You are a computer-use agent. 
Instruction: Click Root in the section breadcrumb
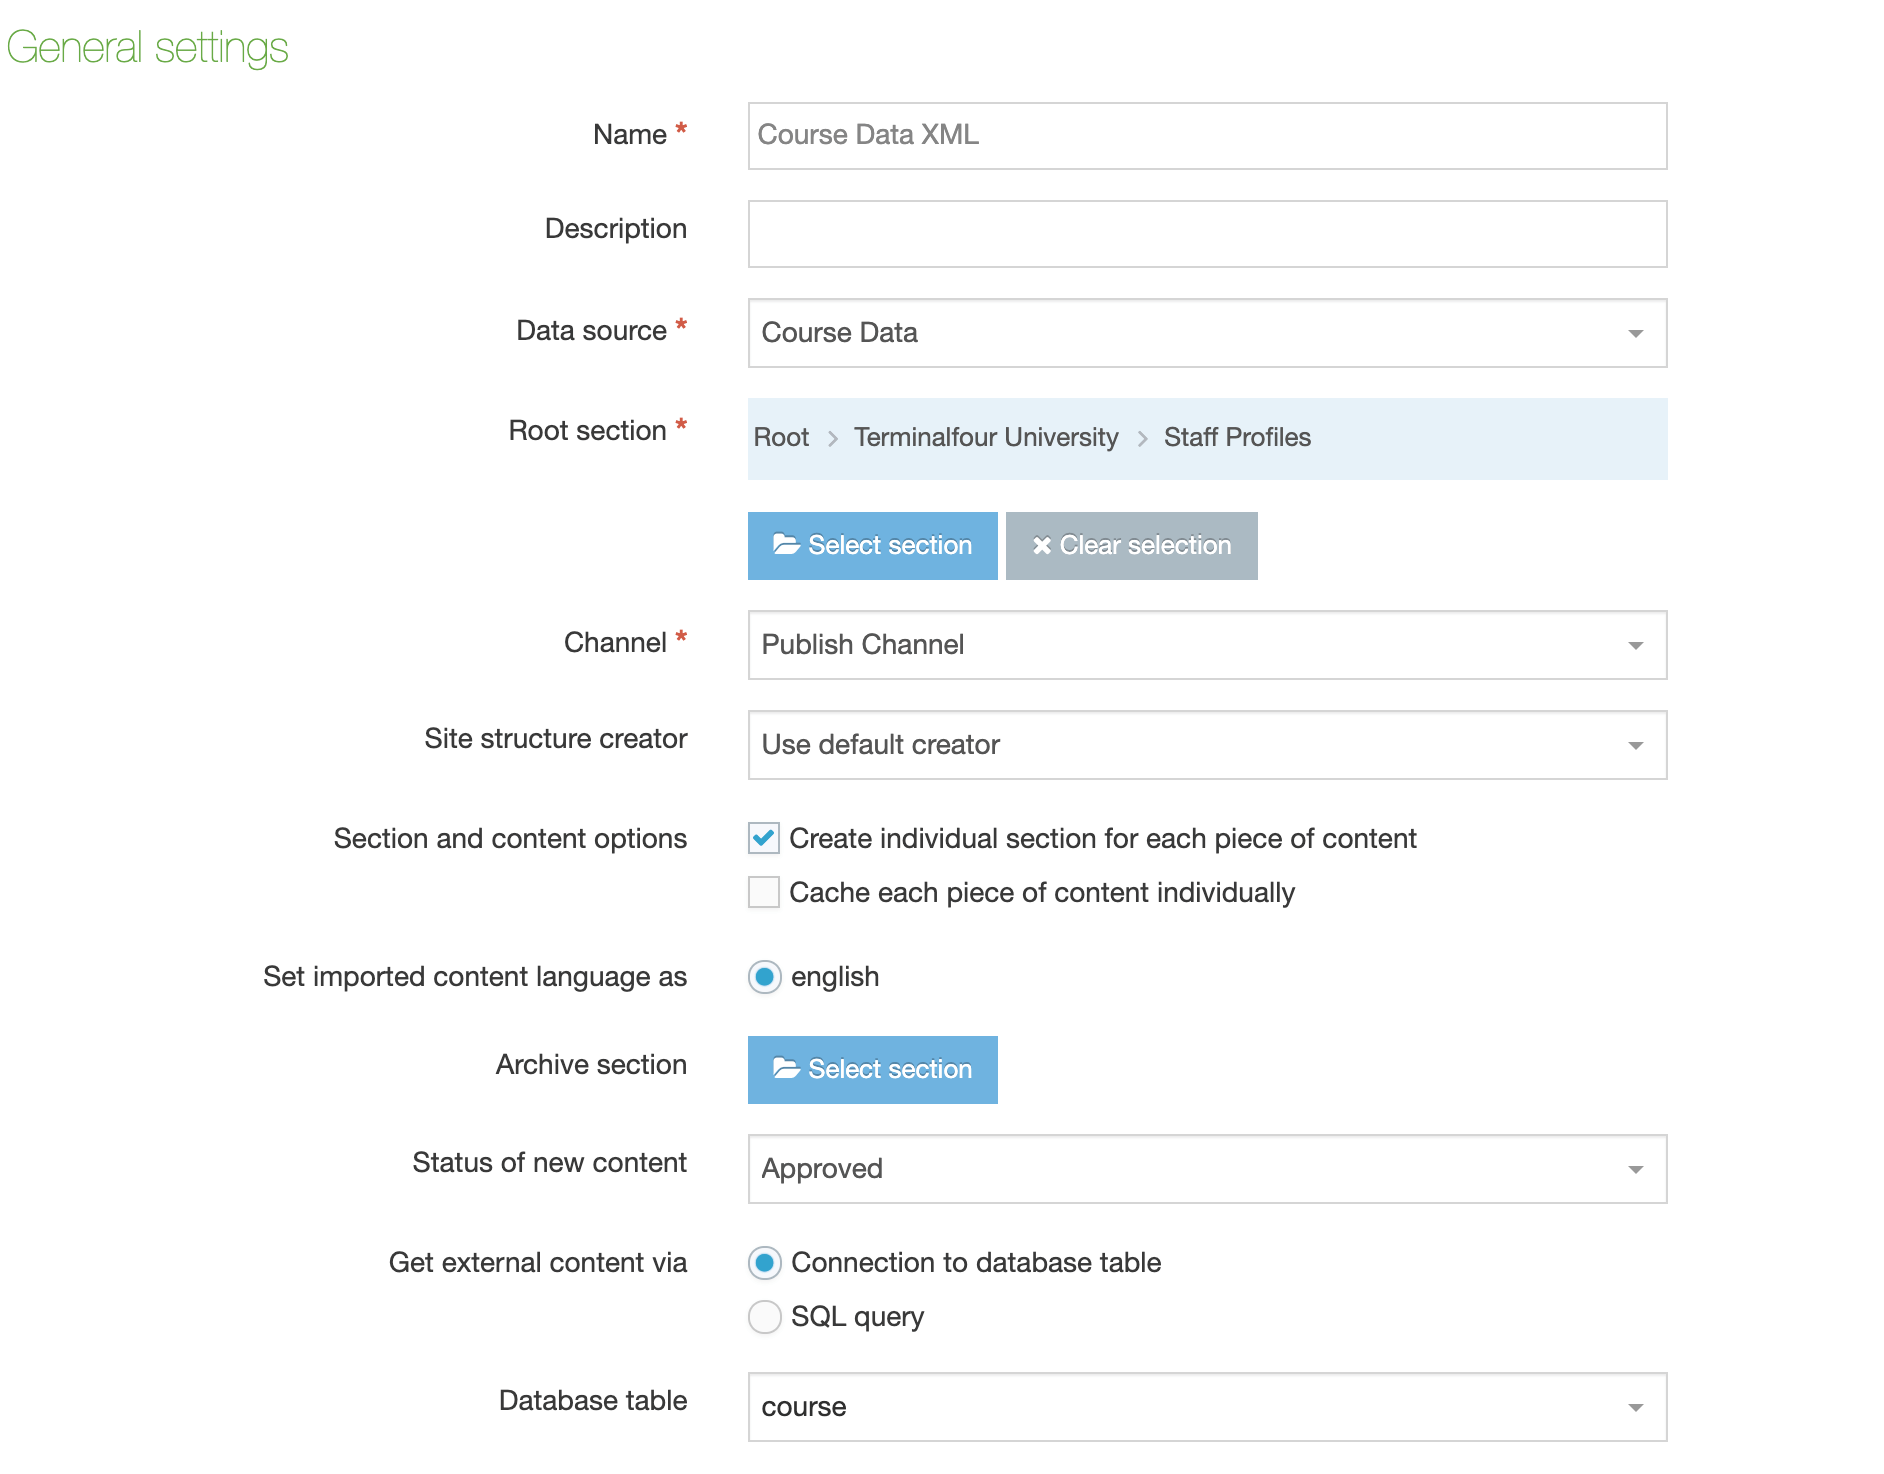pos(781,438)
